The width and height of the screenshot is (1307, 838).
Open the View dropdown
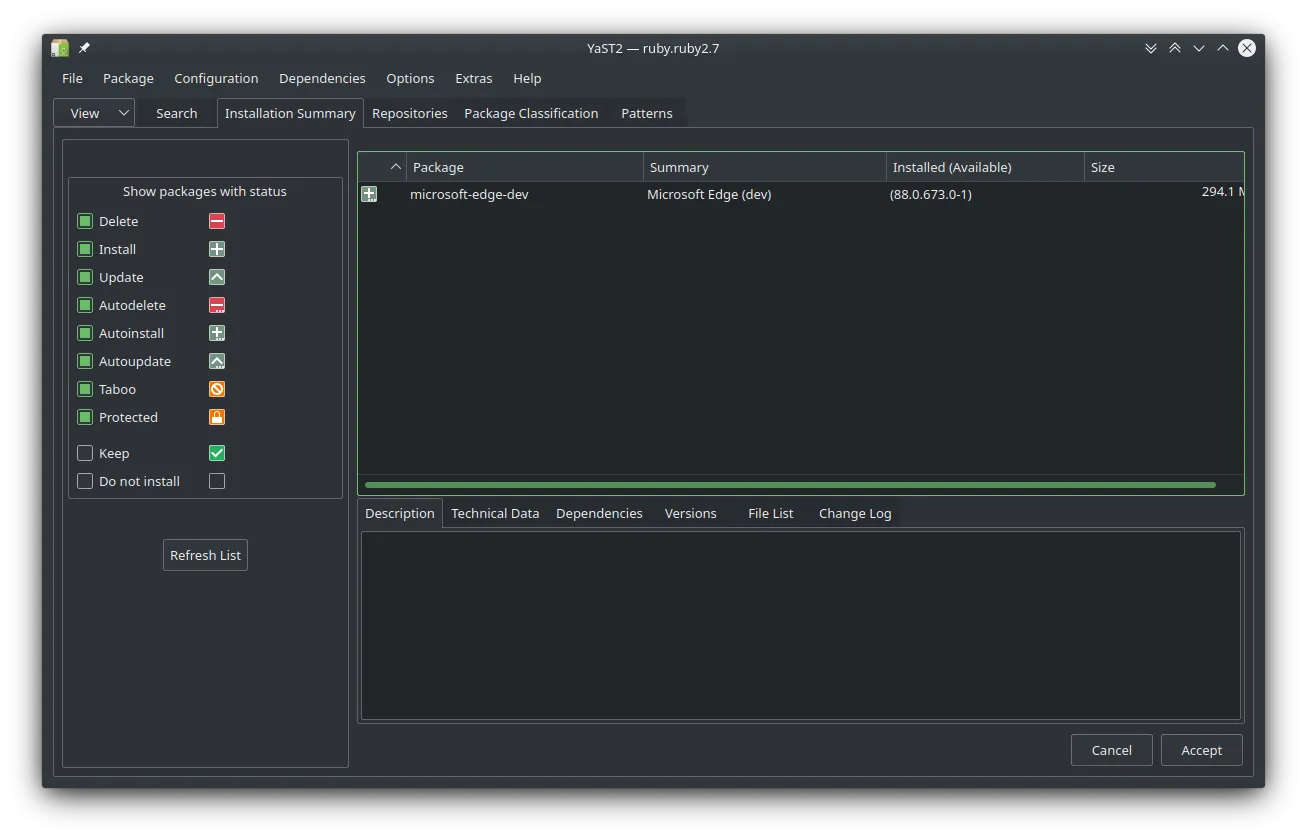click(93, 112)
